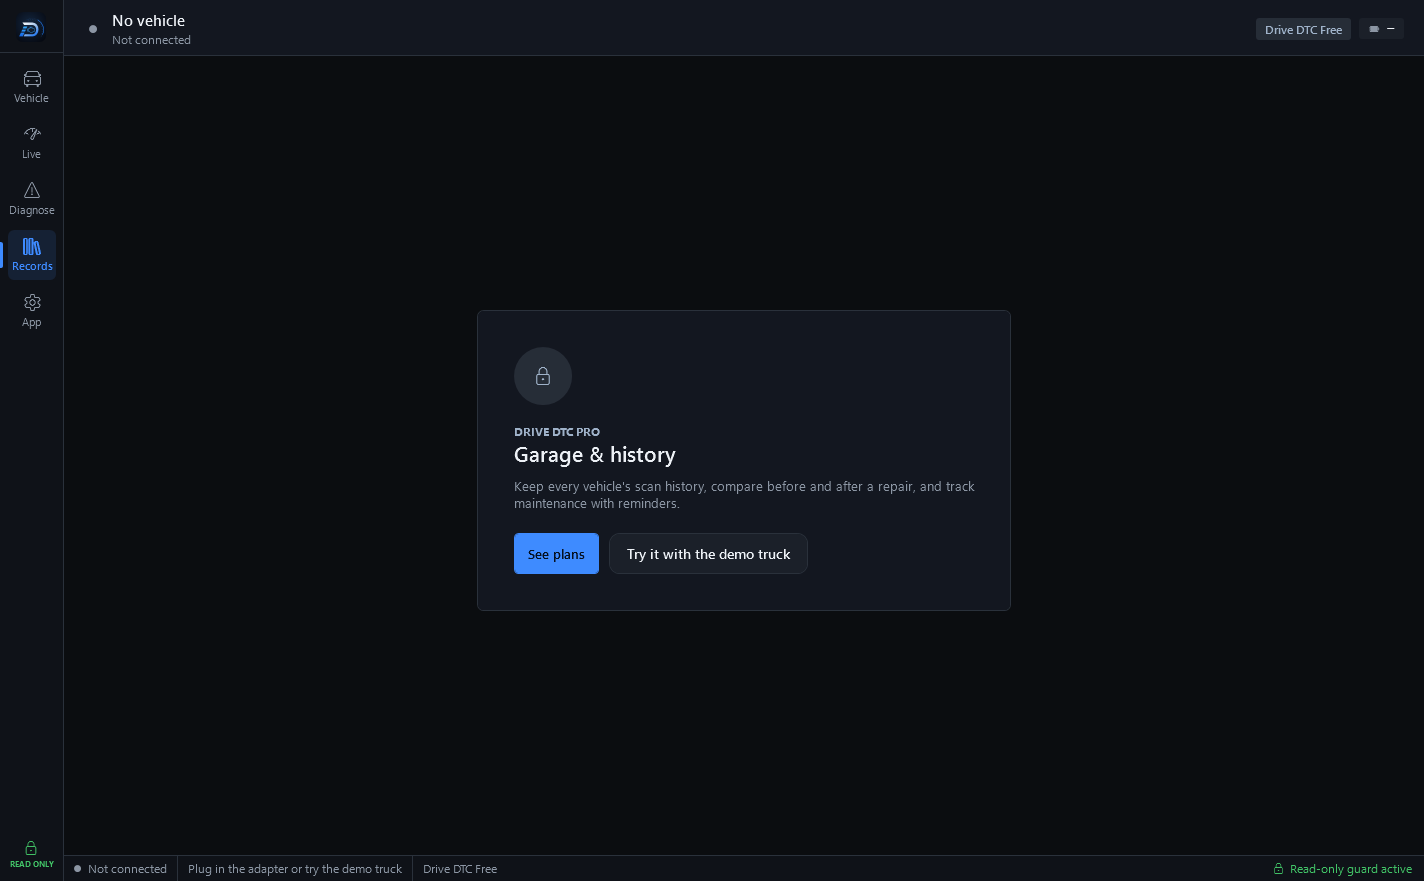Click Drive DTC Free in the status bar

[460, 869]
